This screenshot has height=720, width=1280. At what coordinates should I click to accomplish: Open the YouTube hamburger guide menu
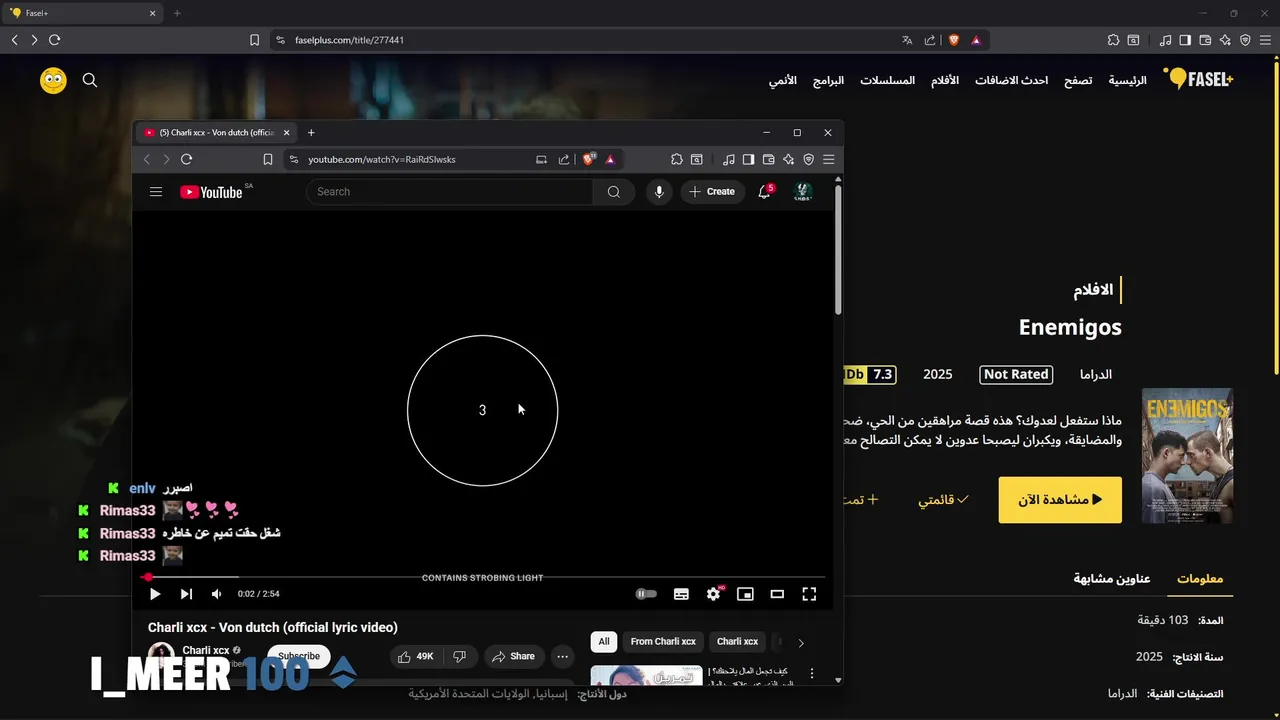(x=156, y=192)
